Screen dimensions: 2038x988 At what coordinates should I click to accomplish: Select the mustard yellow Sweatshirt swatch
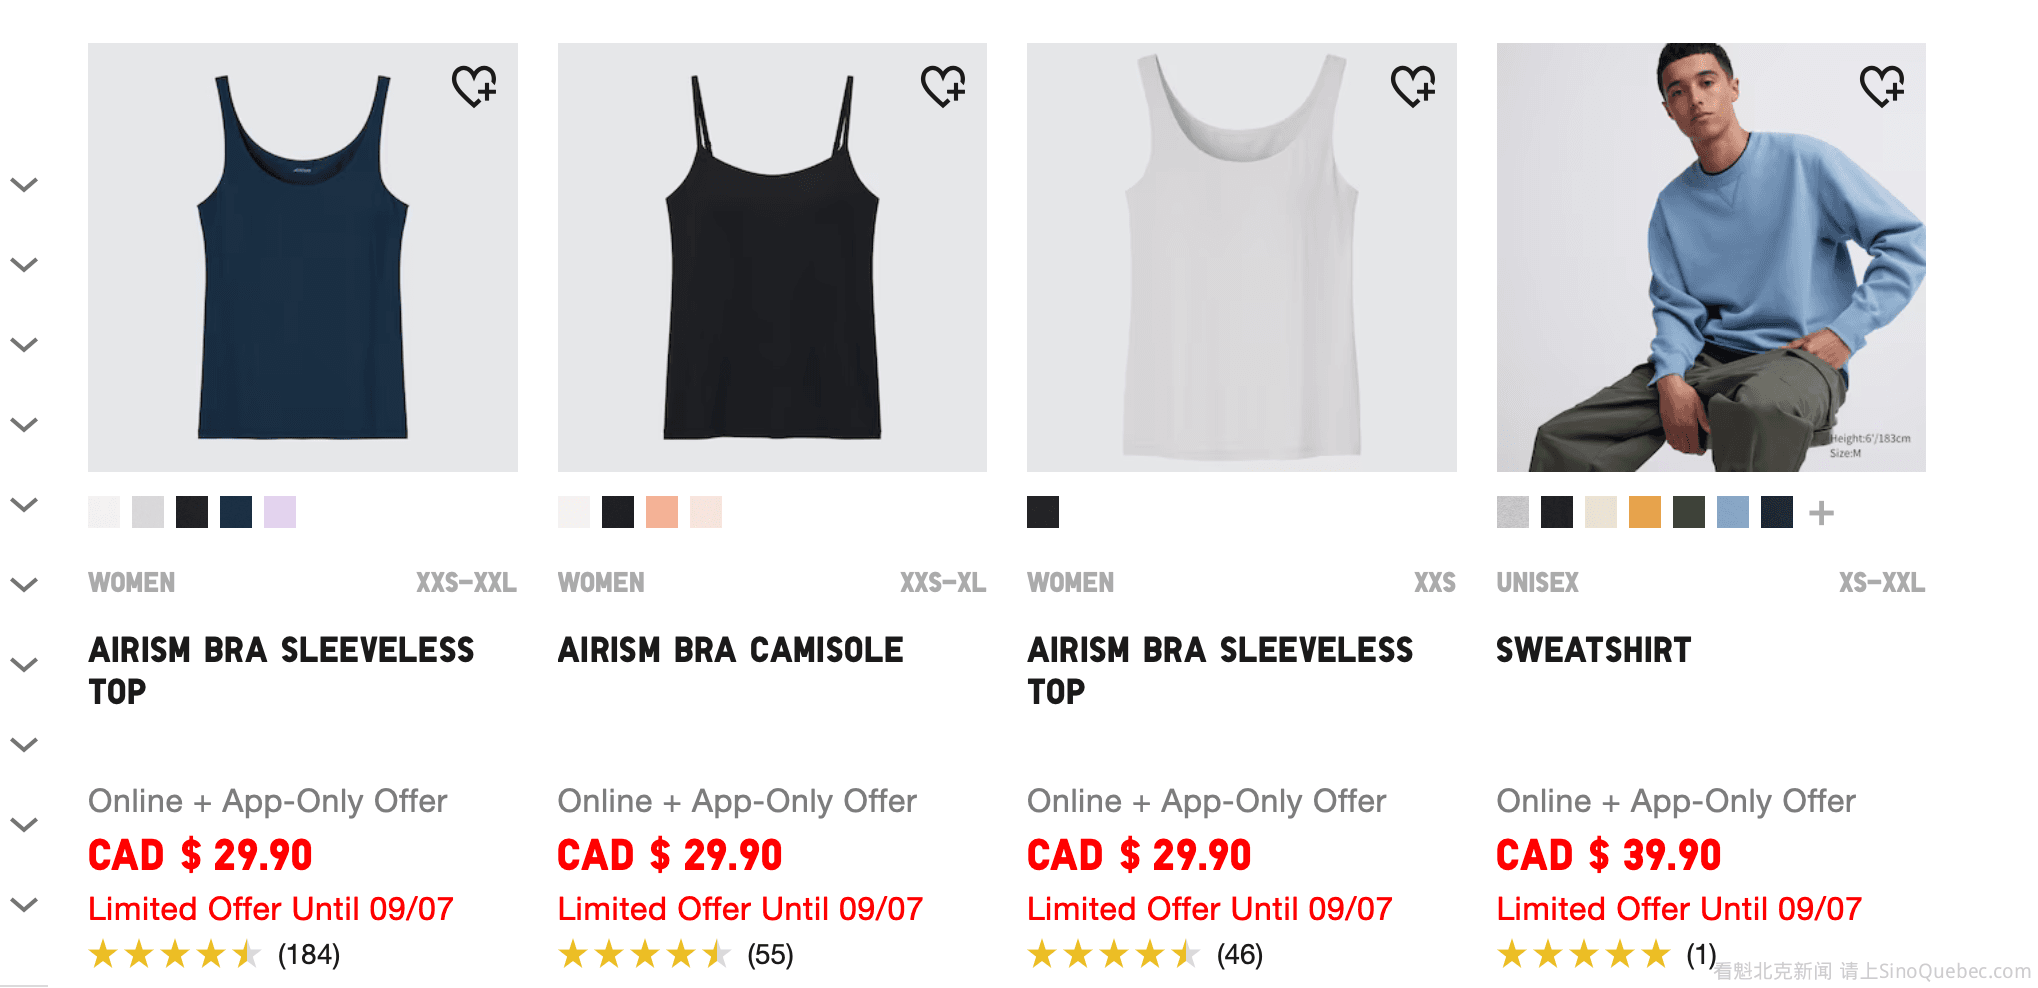pos(1645,512)
